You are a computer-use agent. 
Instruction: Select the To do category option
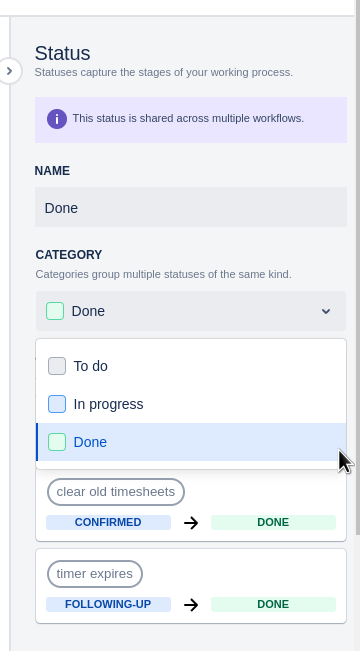click(191, 366)
